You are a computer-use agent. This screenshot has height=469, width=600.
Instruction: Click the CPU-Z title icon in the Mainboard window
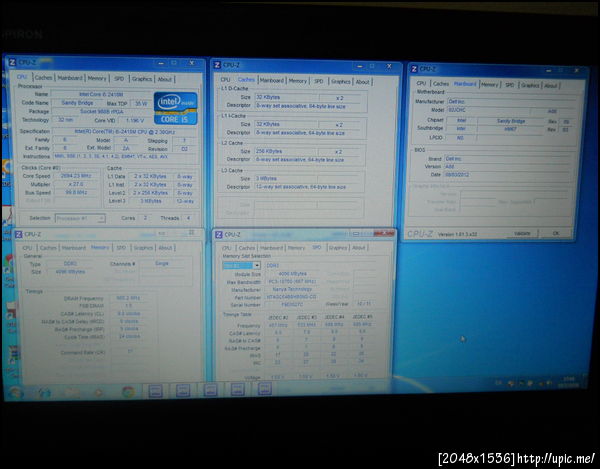[x=414, y=69]
